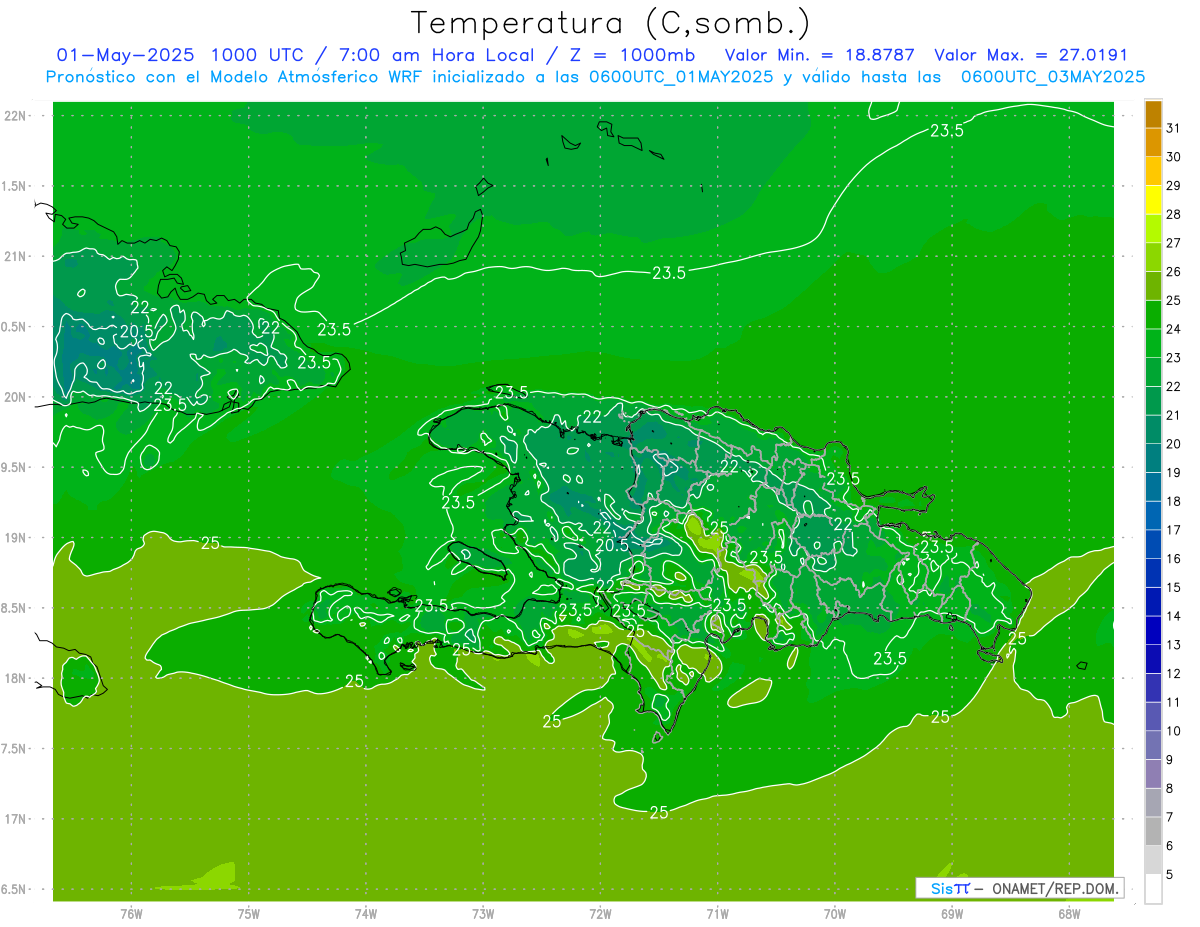
Task: Click the 25 contour label south of Cuba
Action: 211,543
